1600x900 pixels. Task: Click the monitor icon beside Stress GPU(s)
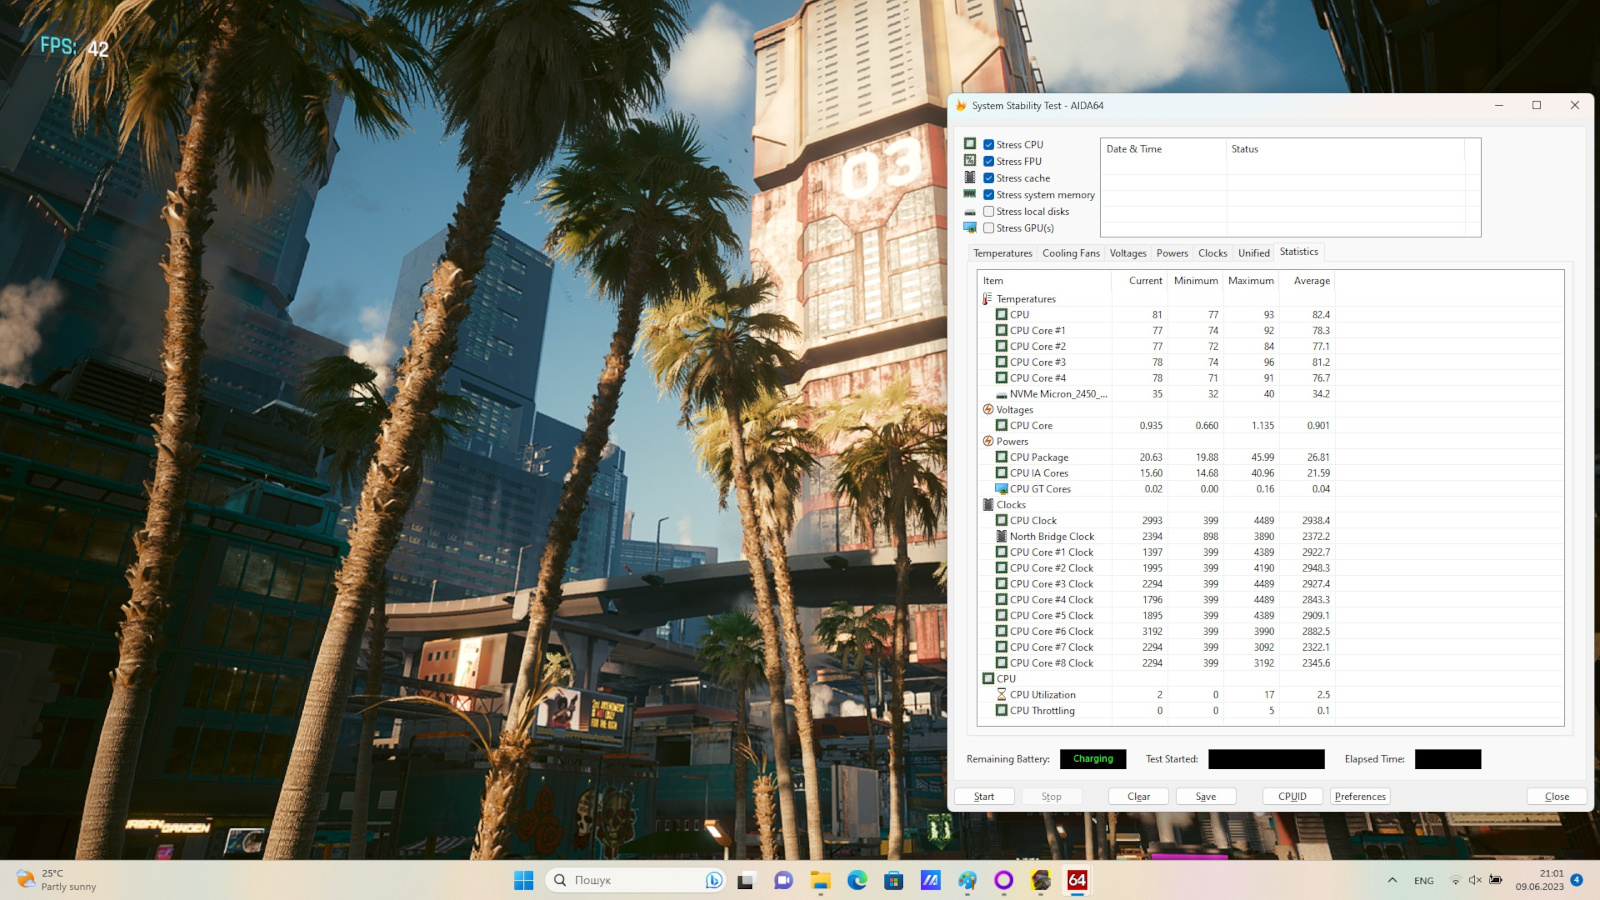click(970, 228)
